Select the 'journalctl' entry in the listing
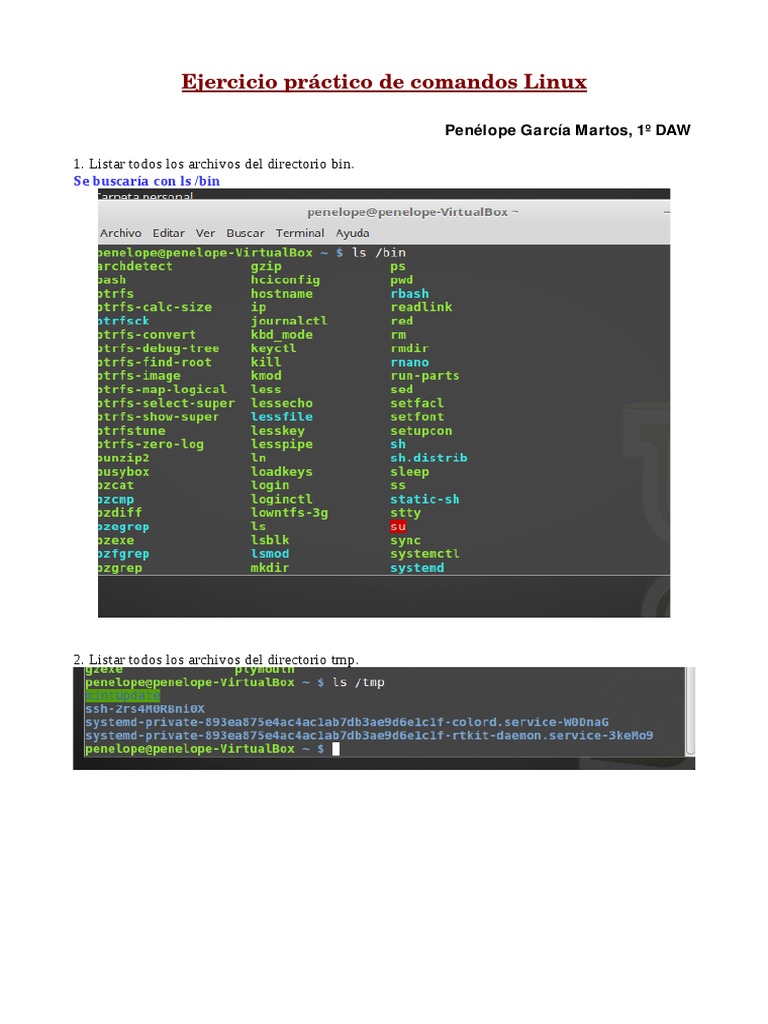This screenshot has height=1024, width=768. click(289, 321)
